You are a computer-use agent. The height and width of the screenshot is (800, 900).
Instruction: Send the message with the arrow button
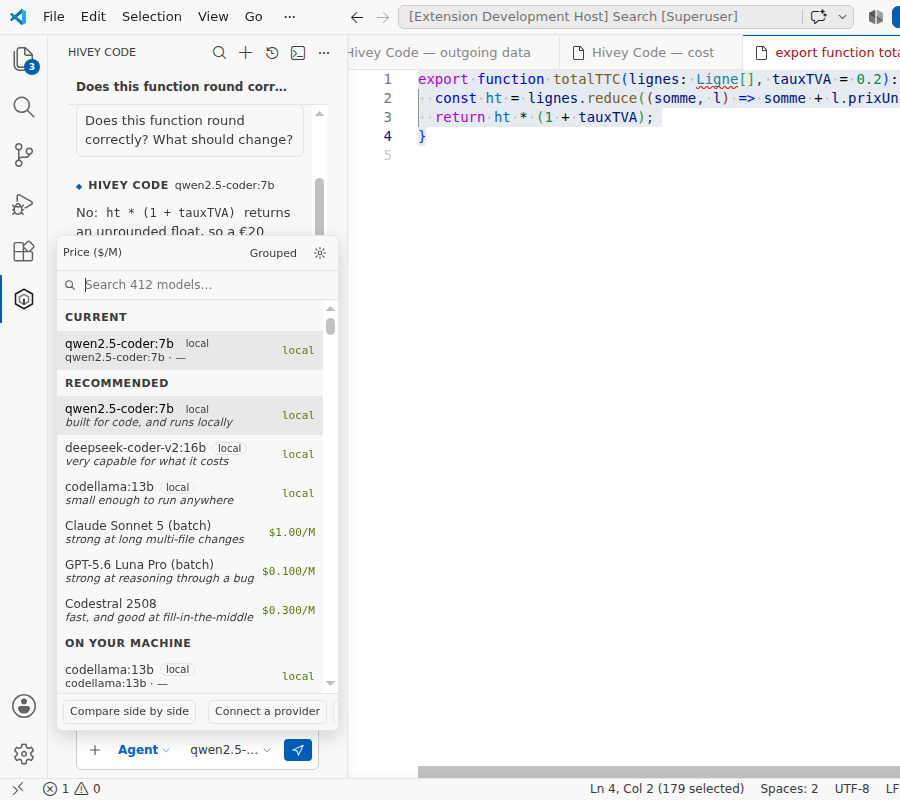(x=298, y=749)
